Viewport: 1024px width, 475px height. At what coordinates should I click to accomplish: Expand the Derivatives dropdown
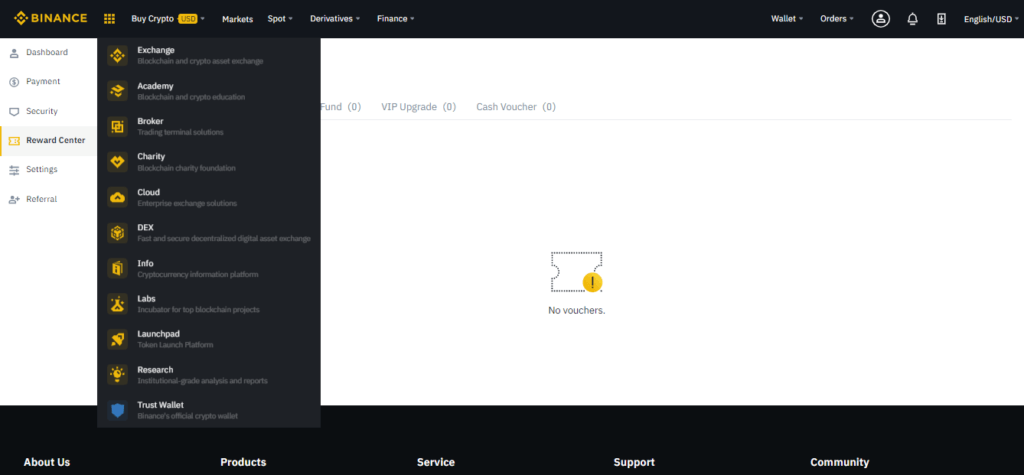pos(335,19)
